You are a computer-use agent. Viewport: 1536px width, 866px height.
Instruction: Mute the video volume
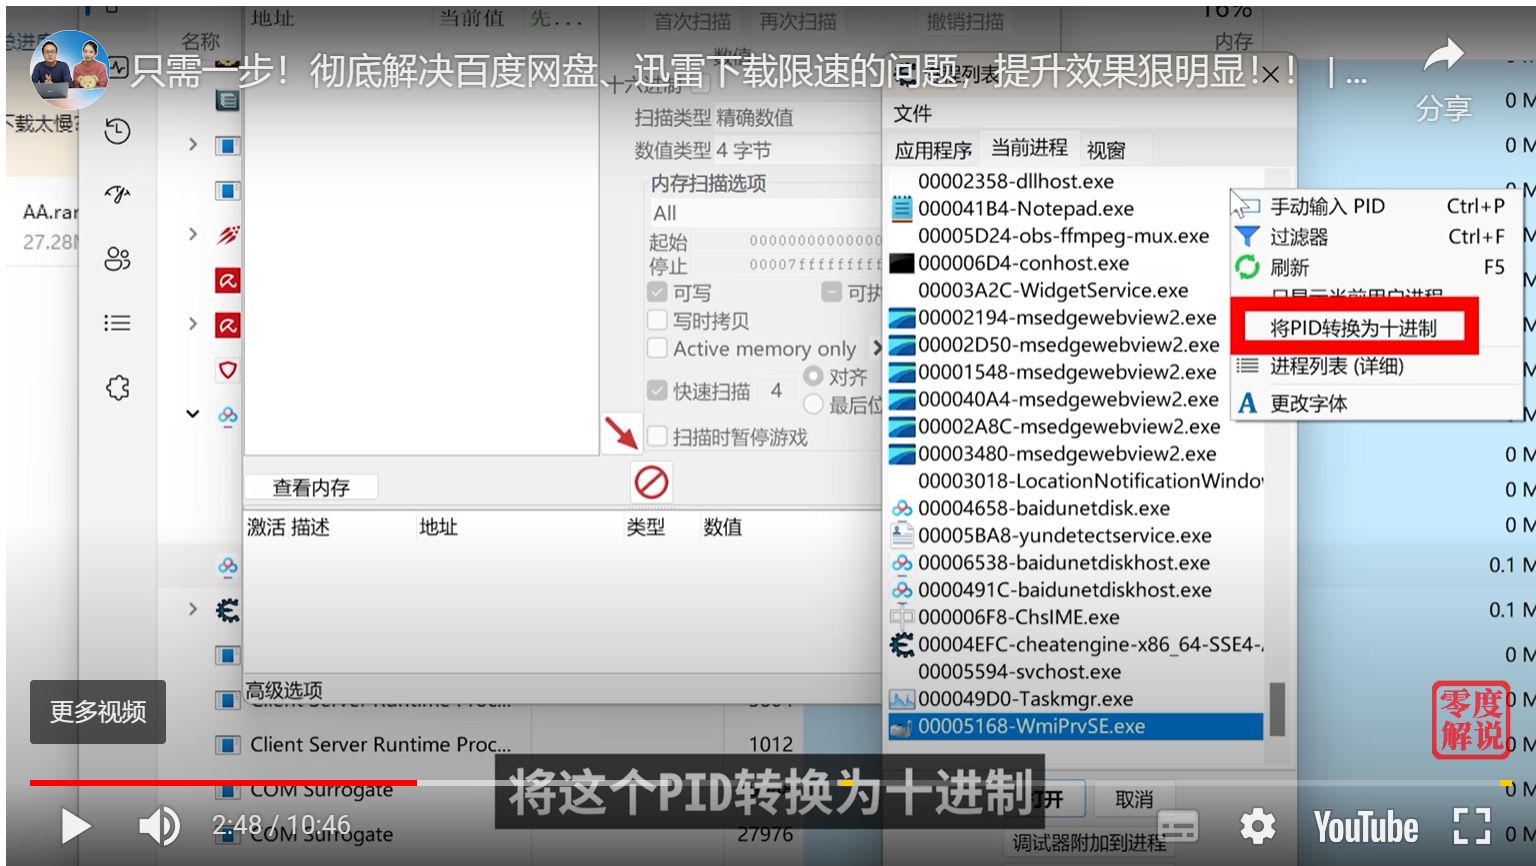coord(158,826)
